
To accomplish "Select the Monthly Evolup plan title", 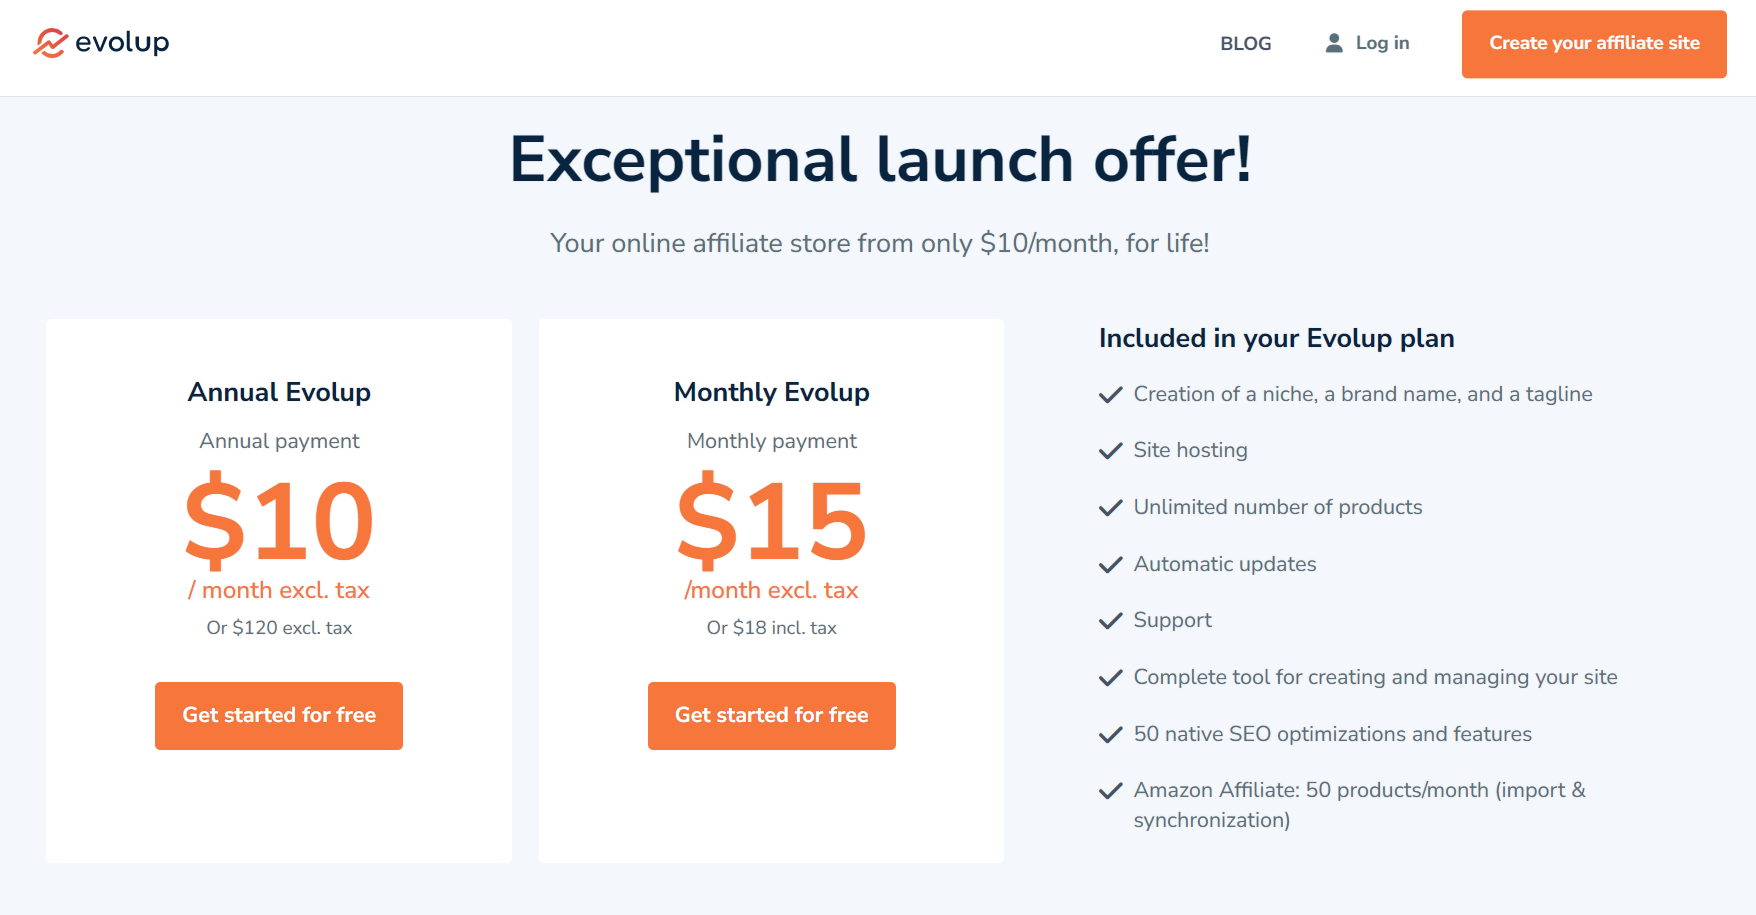I will coord(772,392).
